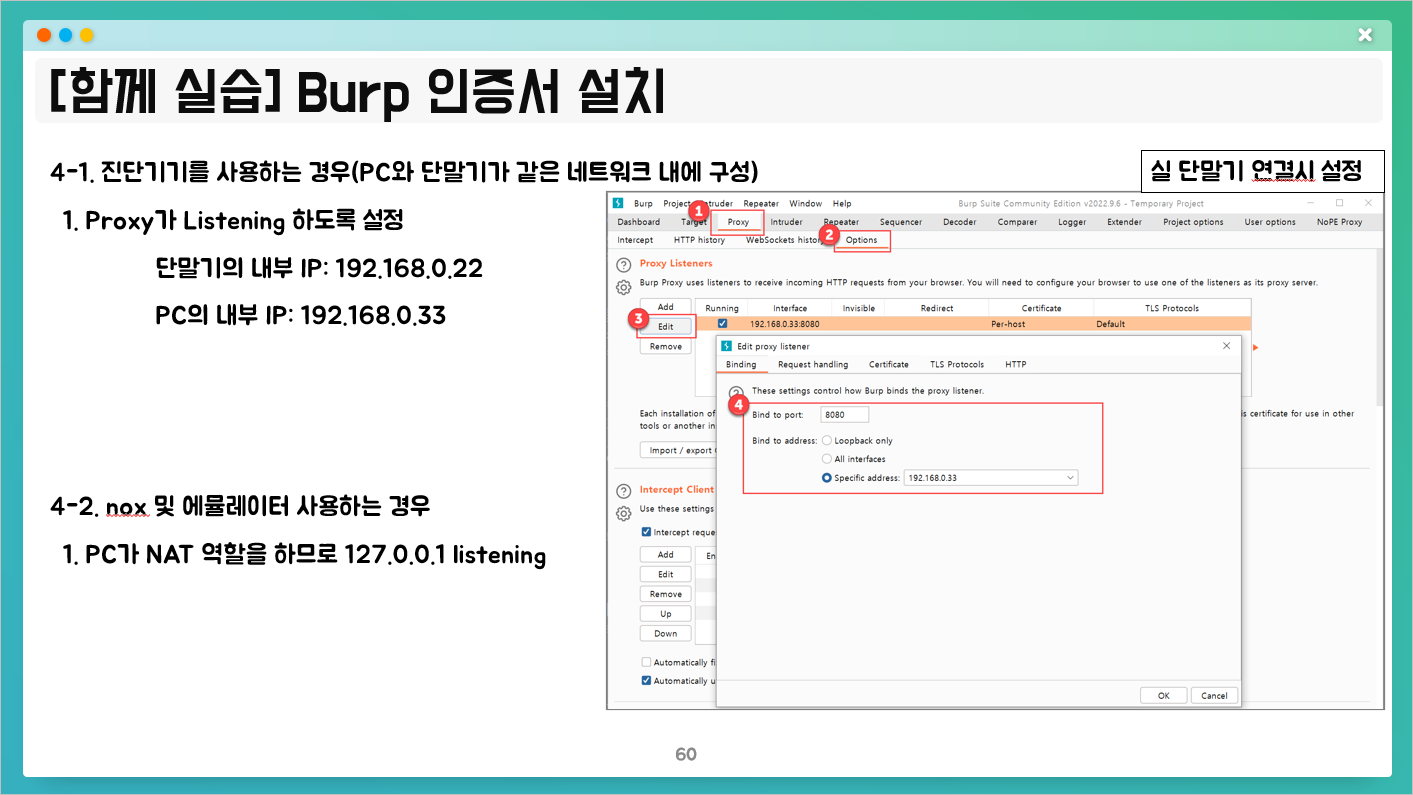Click the Proxy Listeners help question-mark icon

(x=622, y=265)
